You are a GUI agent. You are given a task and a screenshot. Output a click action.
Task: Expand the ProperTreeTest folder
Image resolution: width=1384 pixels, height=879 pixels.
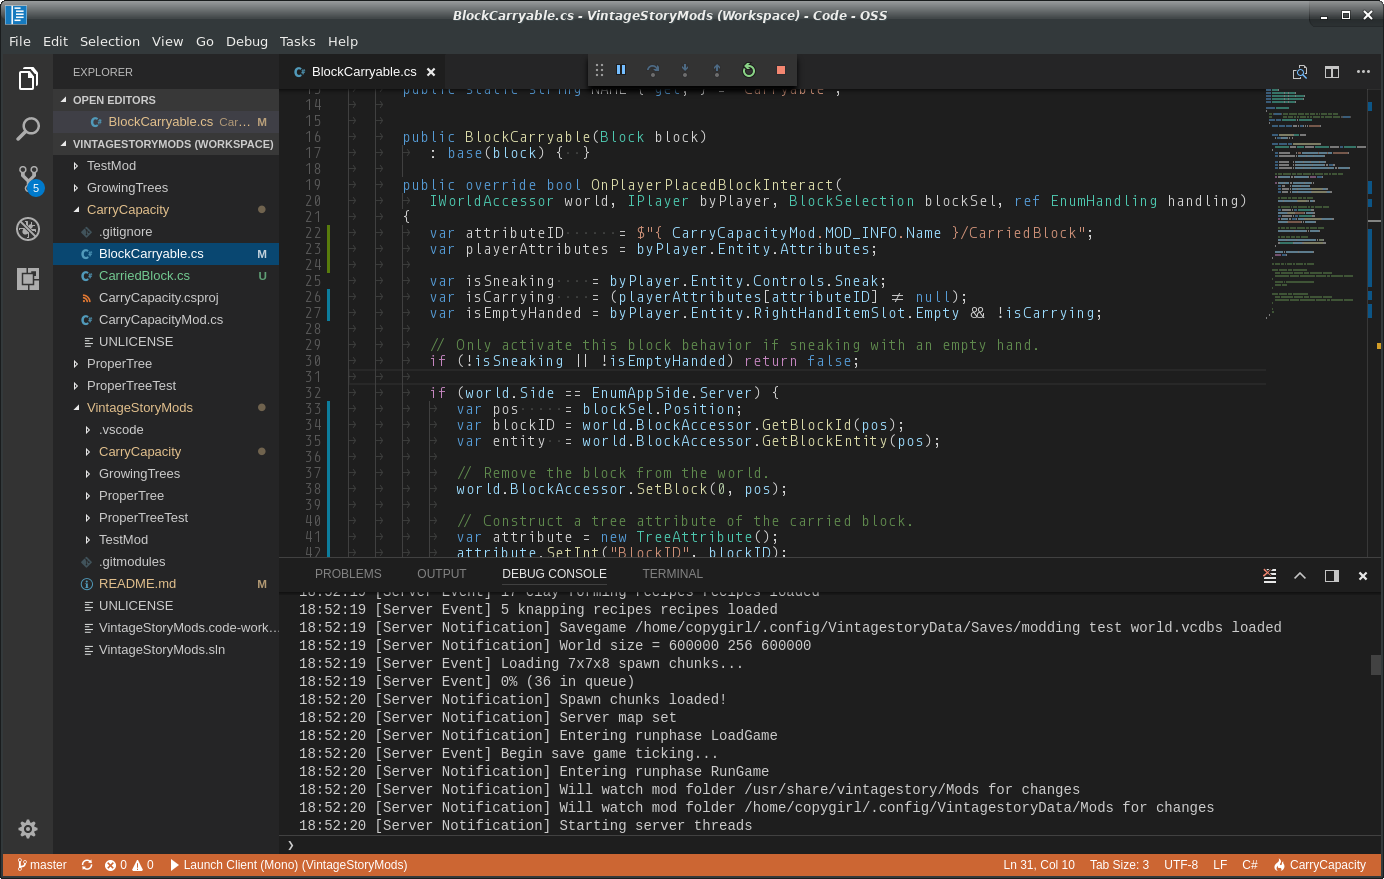(131, 386)
